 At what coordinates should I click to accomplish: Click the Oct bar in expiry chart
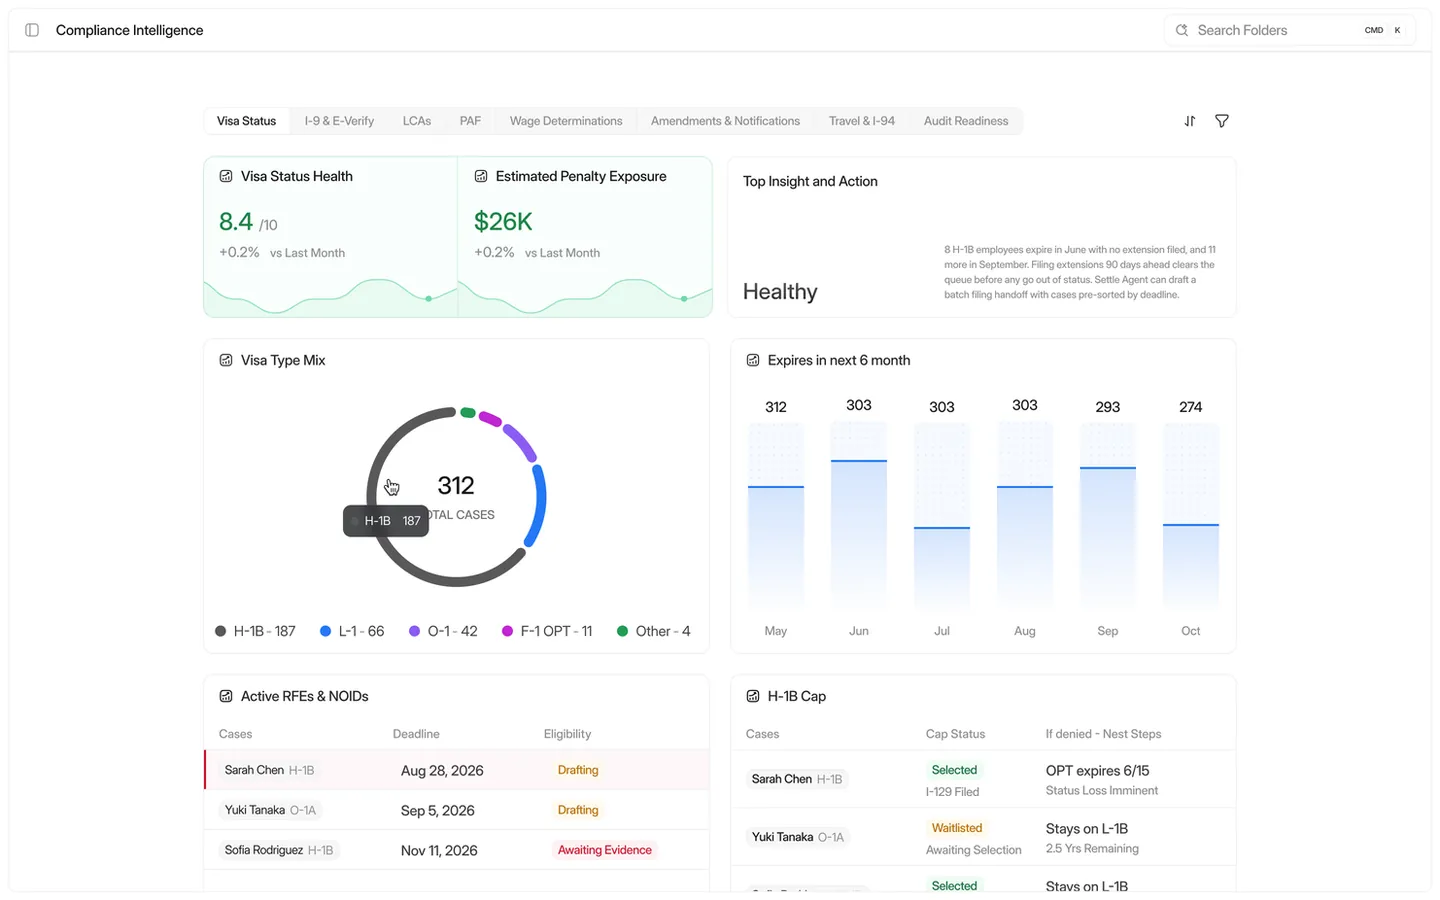click(1191, 566)
